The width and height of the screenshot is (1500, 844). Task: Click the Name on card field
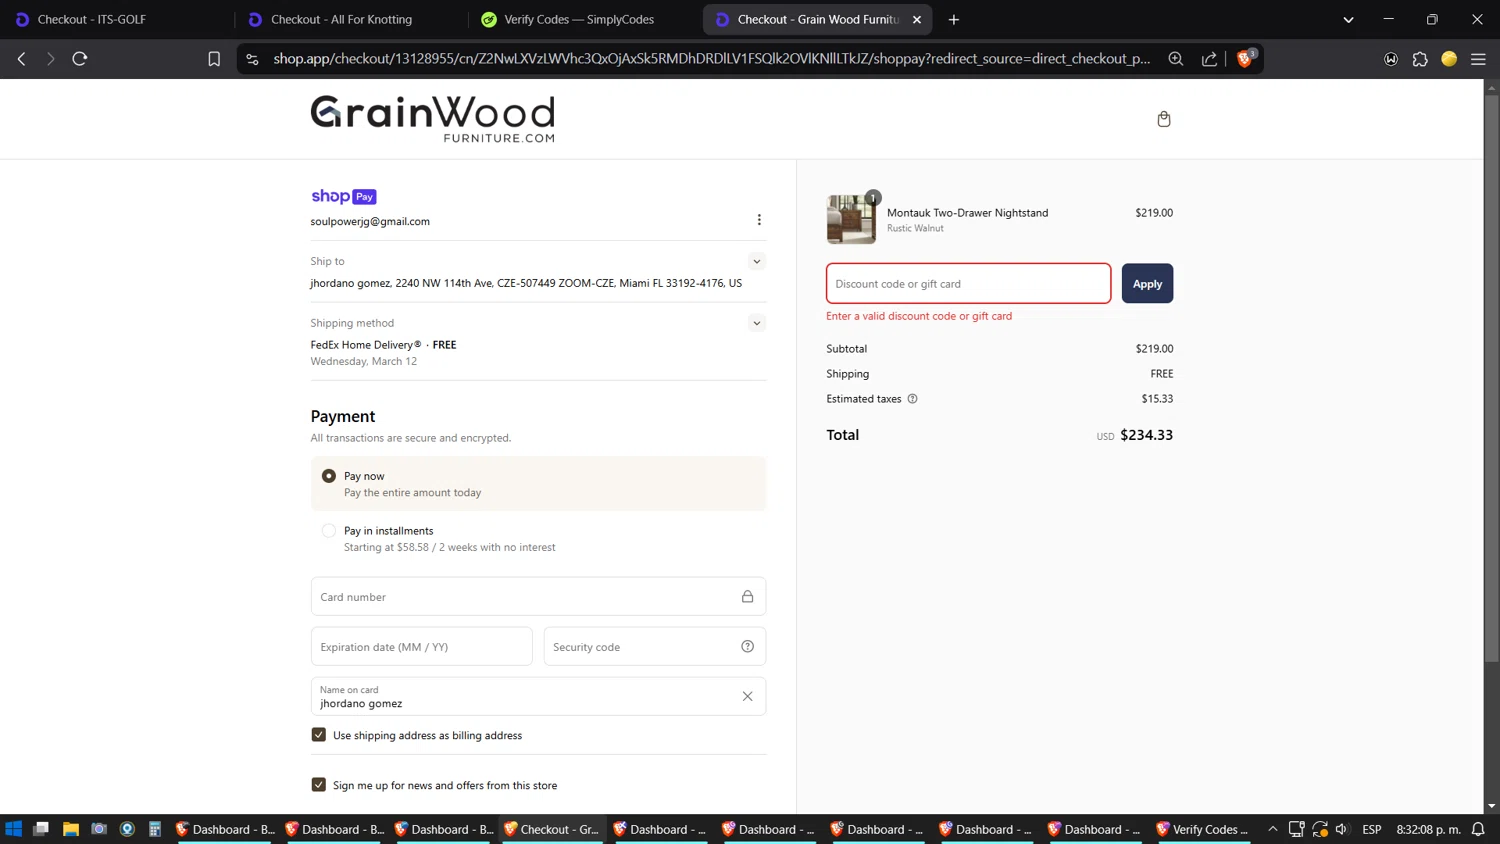538,696
